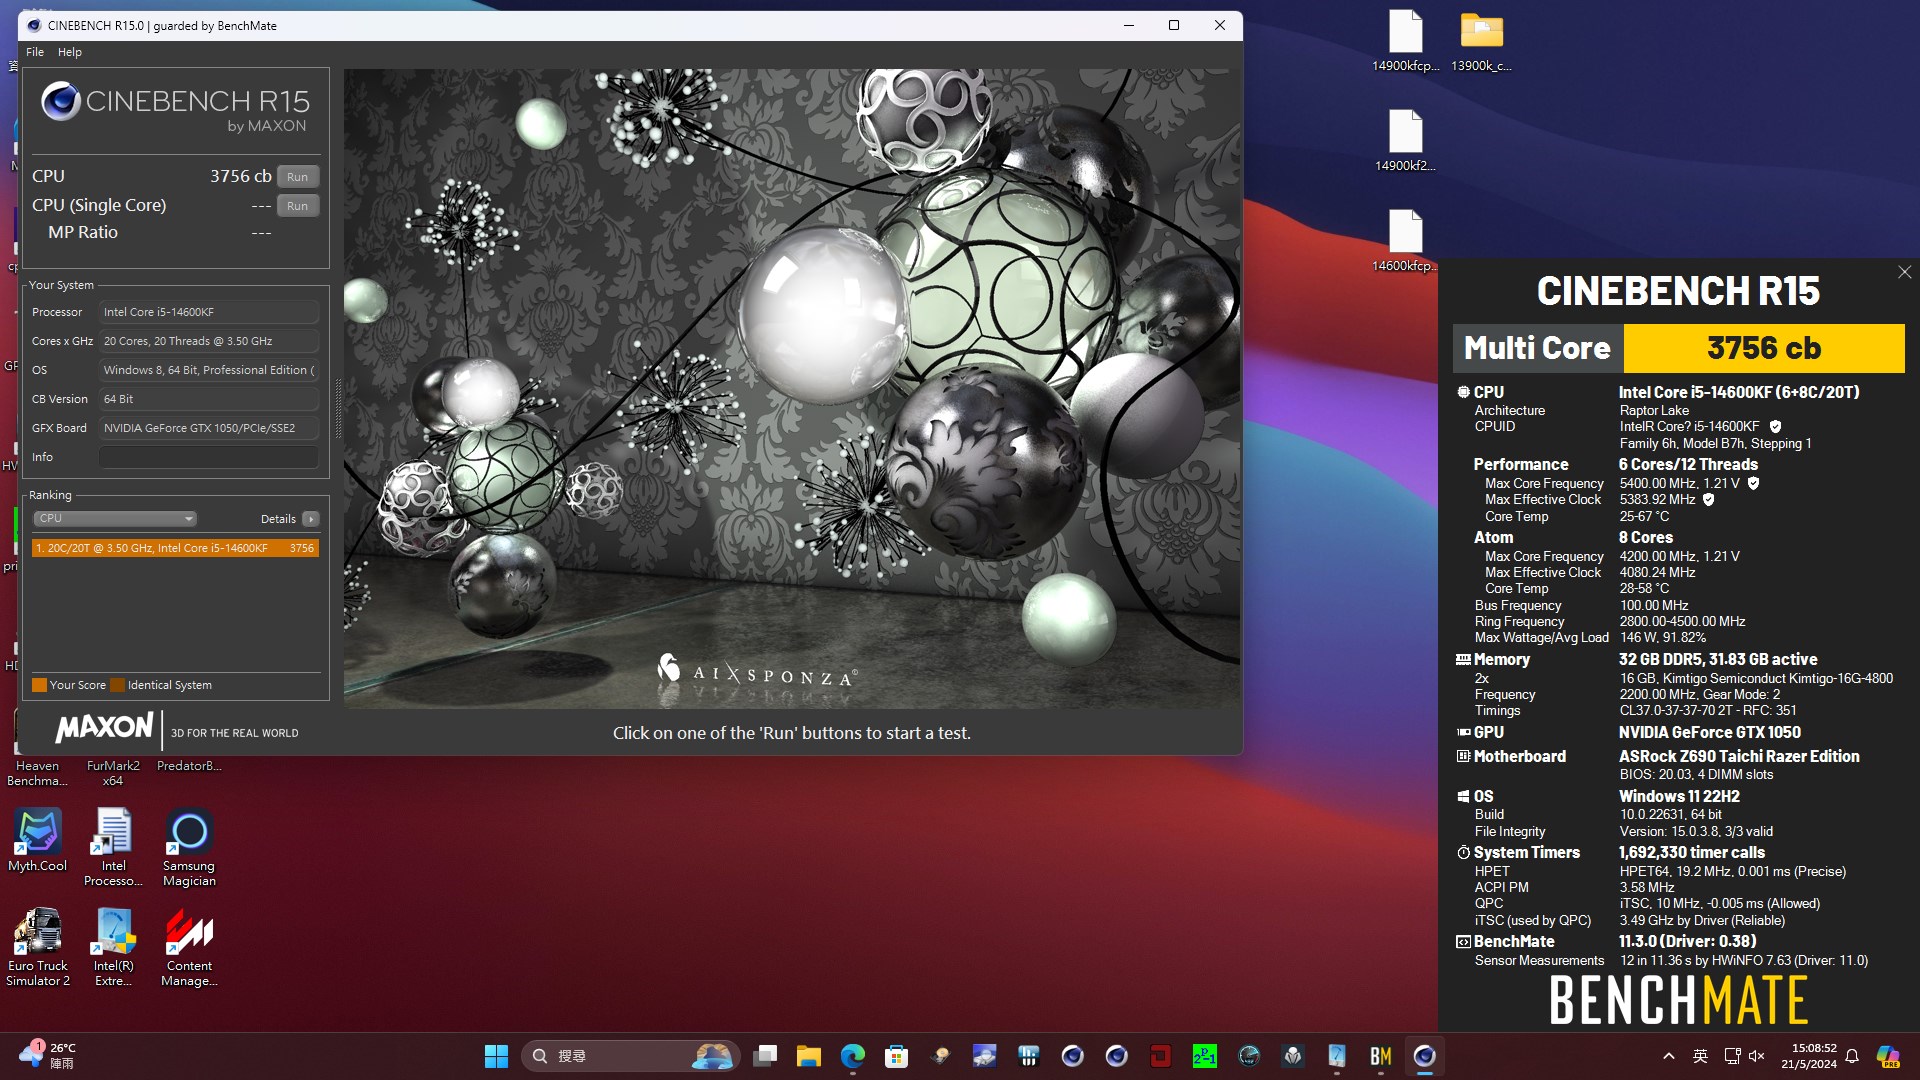Screen dimensions: 1920x1080
Task: Expand ranking Details arrow
Action: 311,519
